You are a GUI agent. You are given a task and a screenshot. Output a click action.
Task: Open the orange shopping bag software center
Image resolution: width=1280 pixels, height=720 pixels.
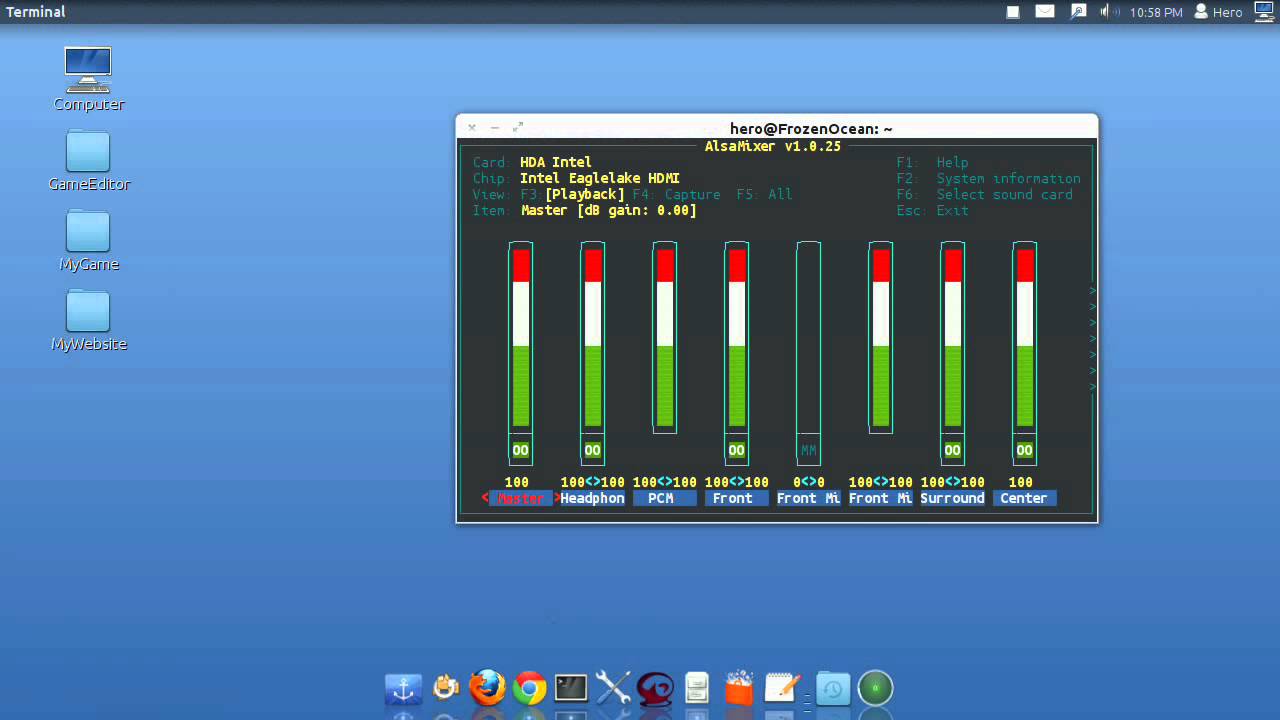[738, 688]
